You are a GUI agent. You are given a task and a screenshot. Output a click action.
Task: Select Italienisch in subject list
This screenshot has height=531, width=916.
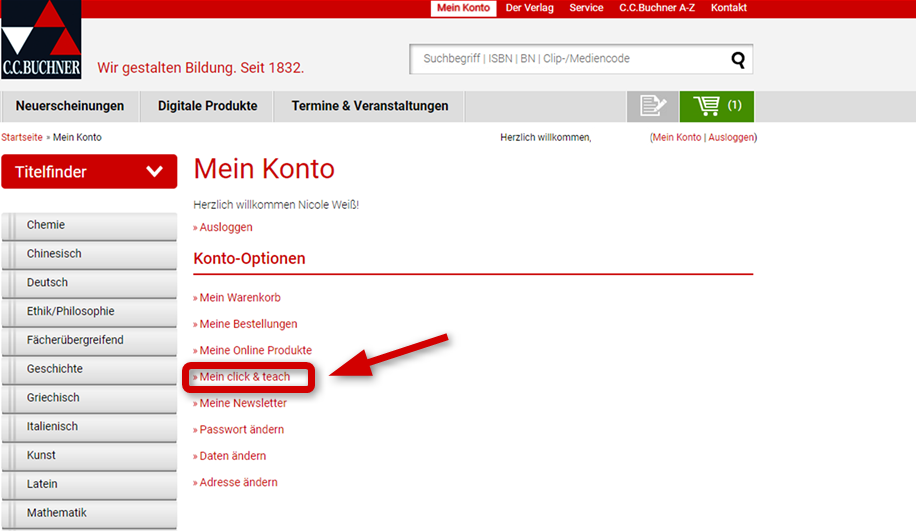pyautogui.click(x=89, y=426)
